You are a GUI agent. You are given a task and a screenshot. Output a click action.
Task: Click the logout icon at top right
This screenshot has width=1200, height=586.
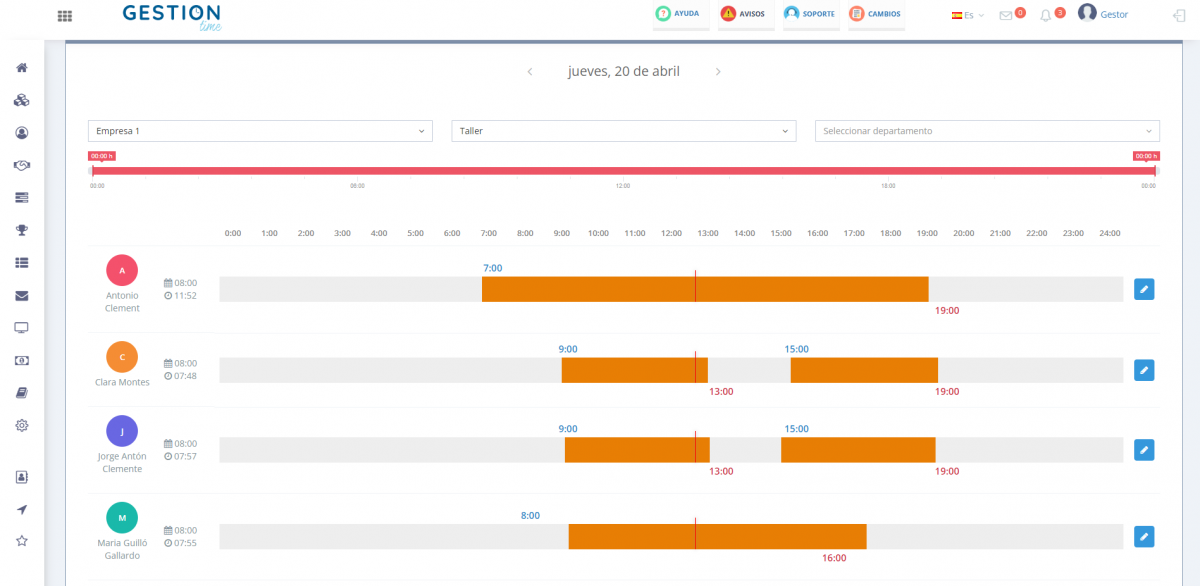1178,16
